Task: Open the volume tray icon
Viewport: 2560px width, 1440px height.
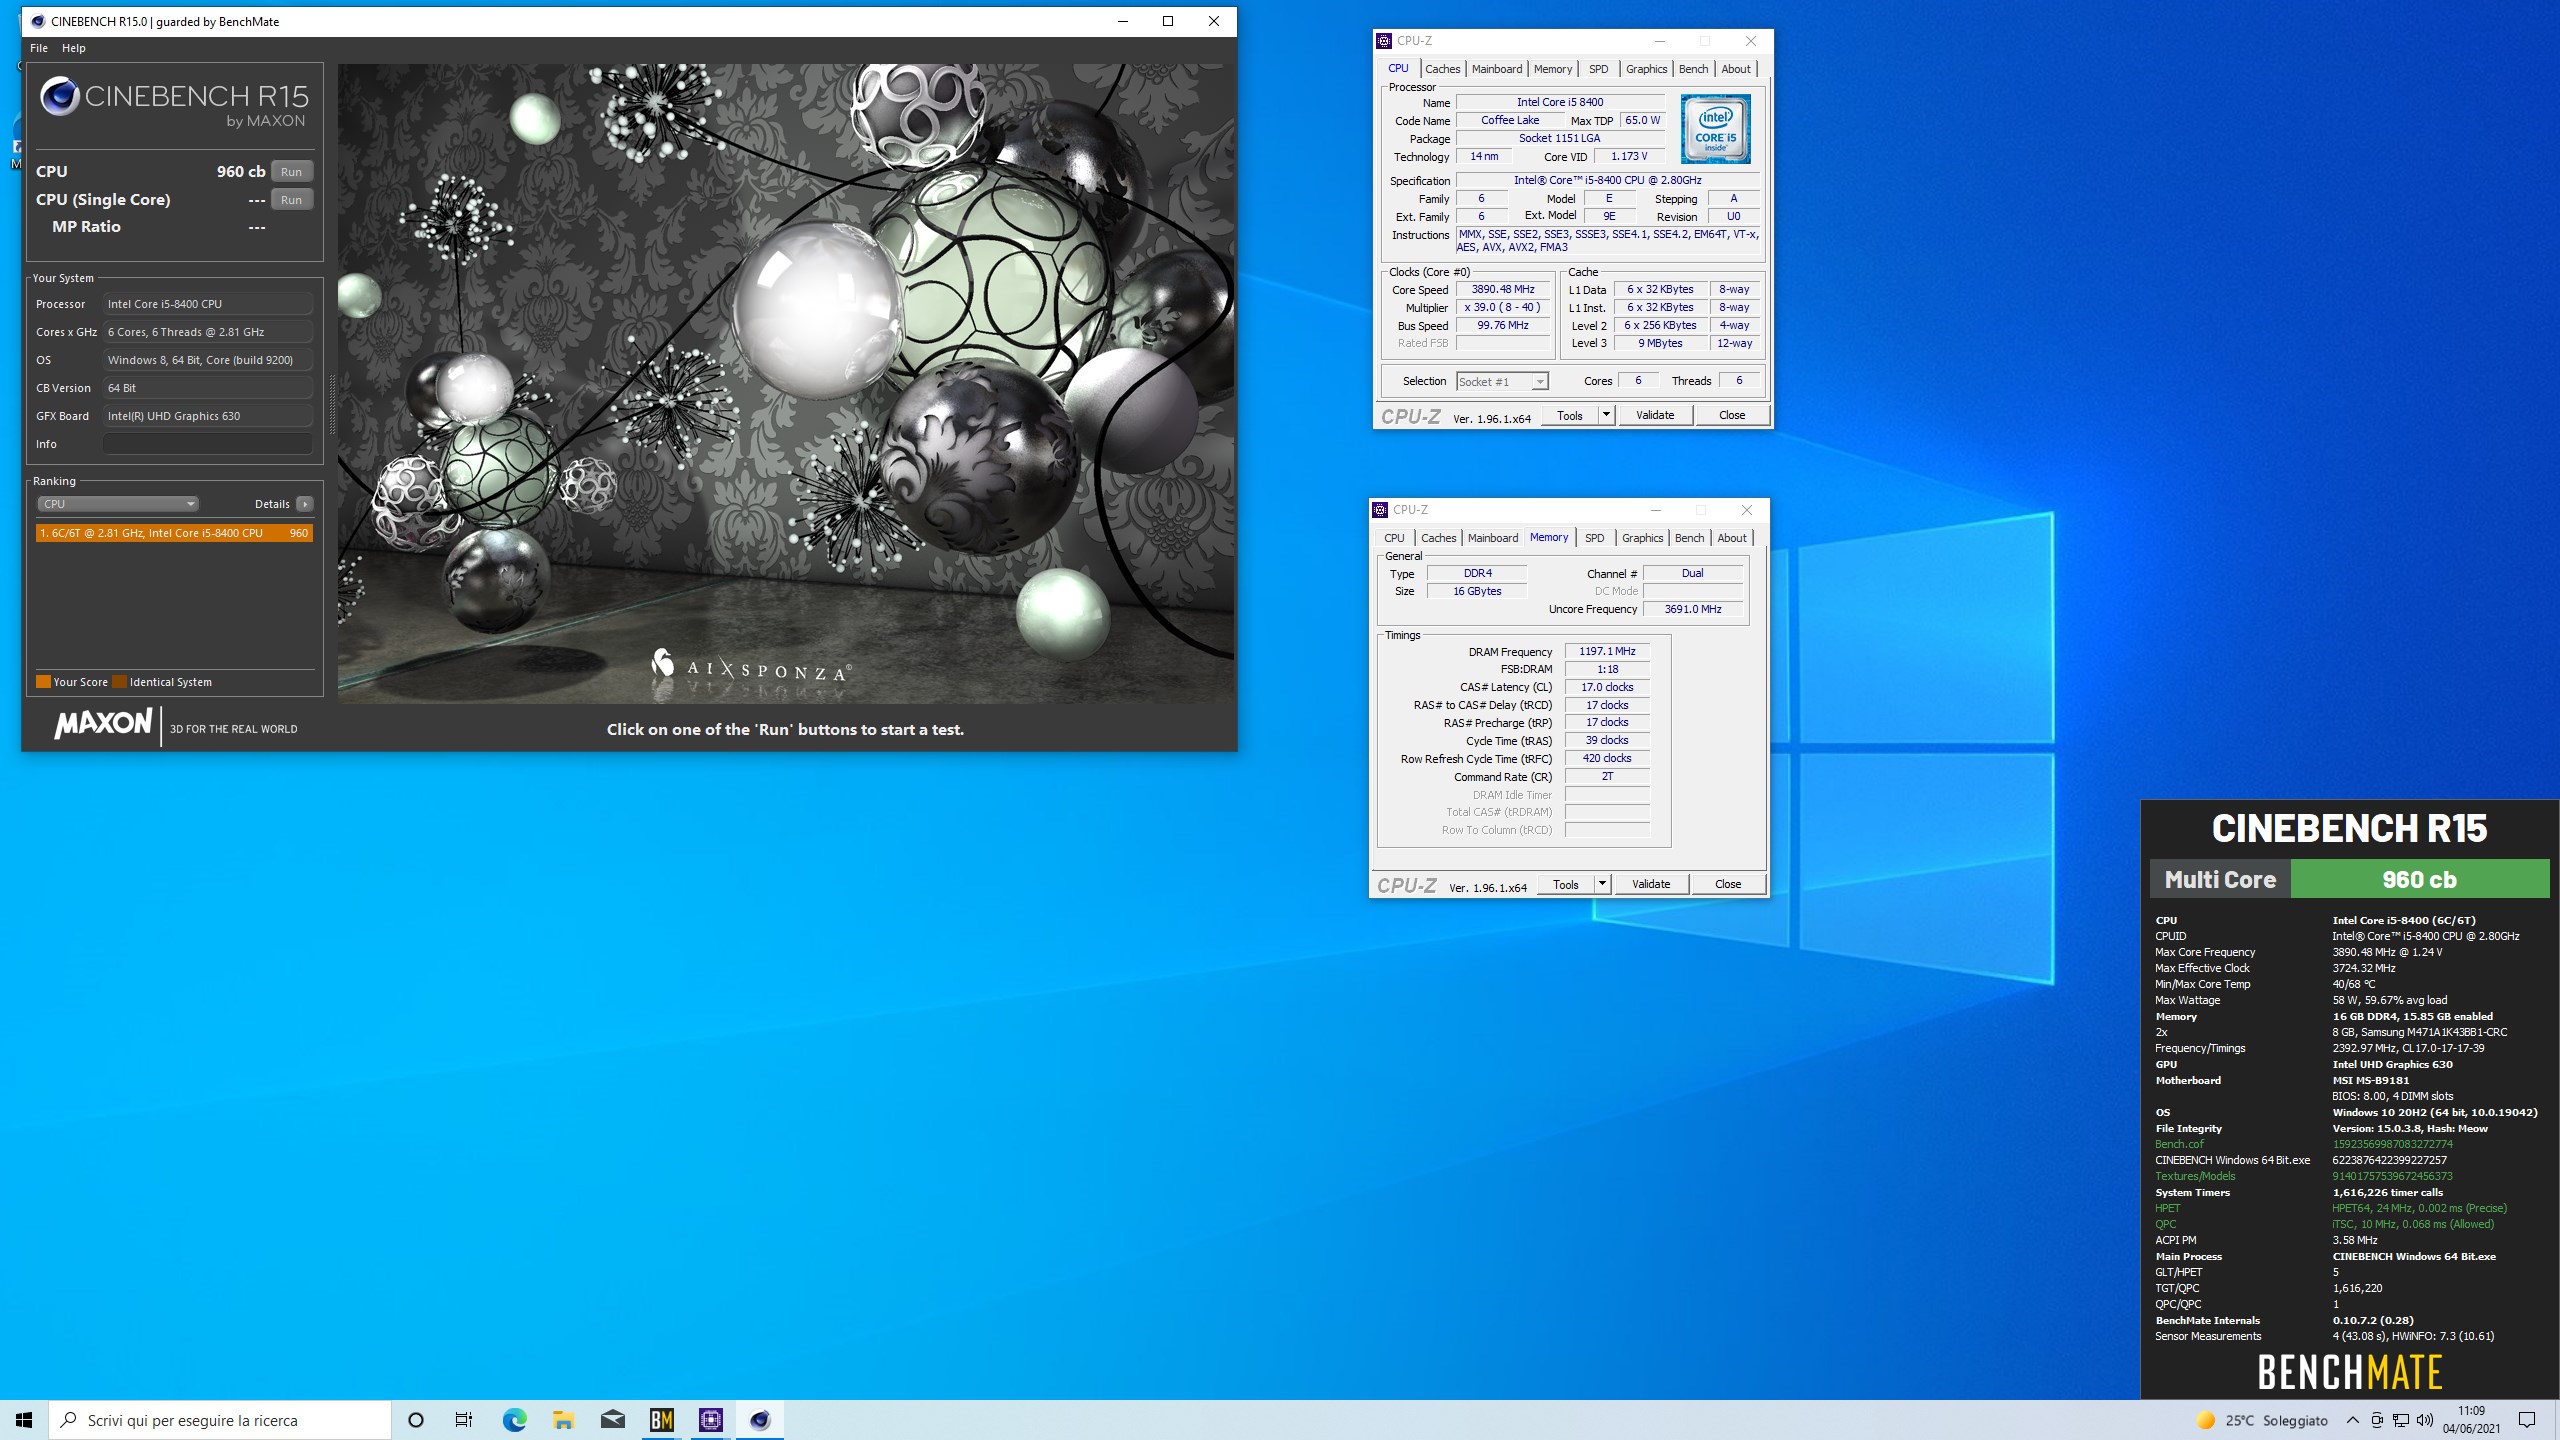Action: (x=2425, y=1420)
